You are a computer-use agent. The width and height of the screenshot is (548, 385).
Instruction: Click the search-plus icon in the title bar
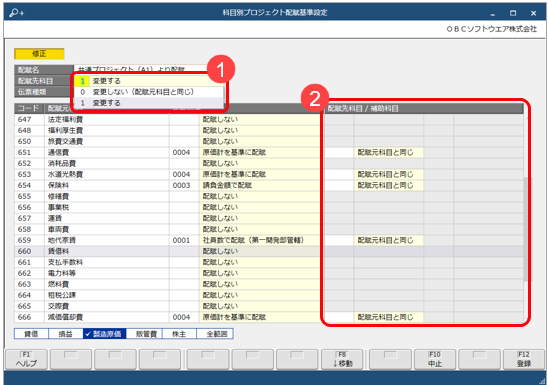[17, 13]
